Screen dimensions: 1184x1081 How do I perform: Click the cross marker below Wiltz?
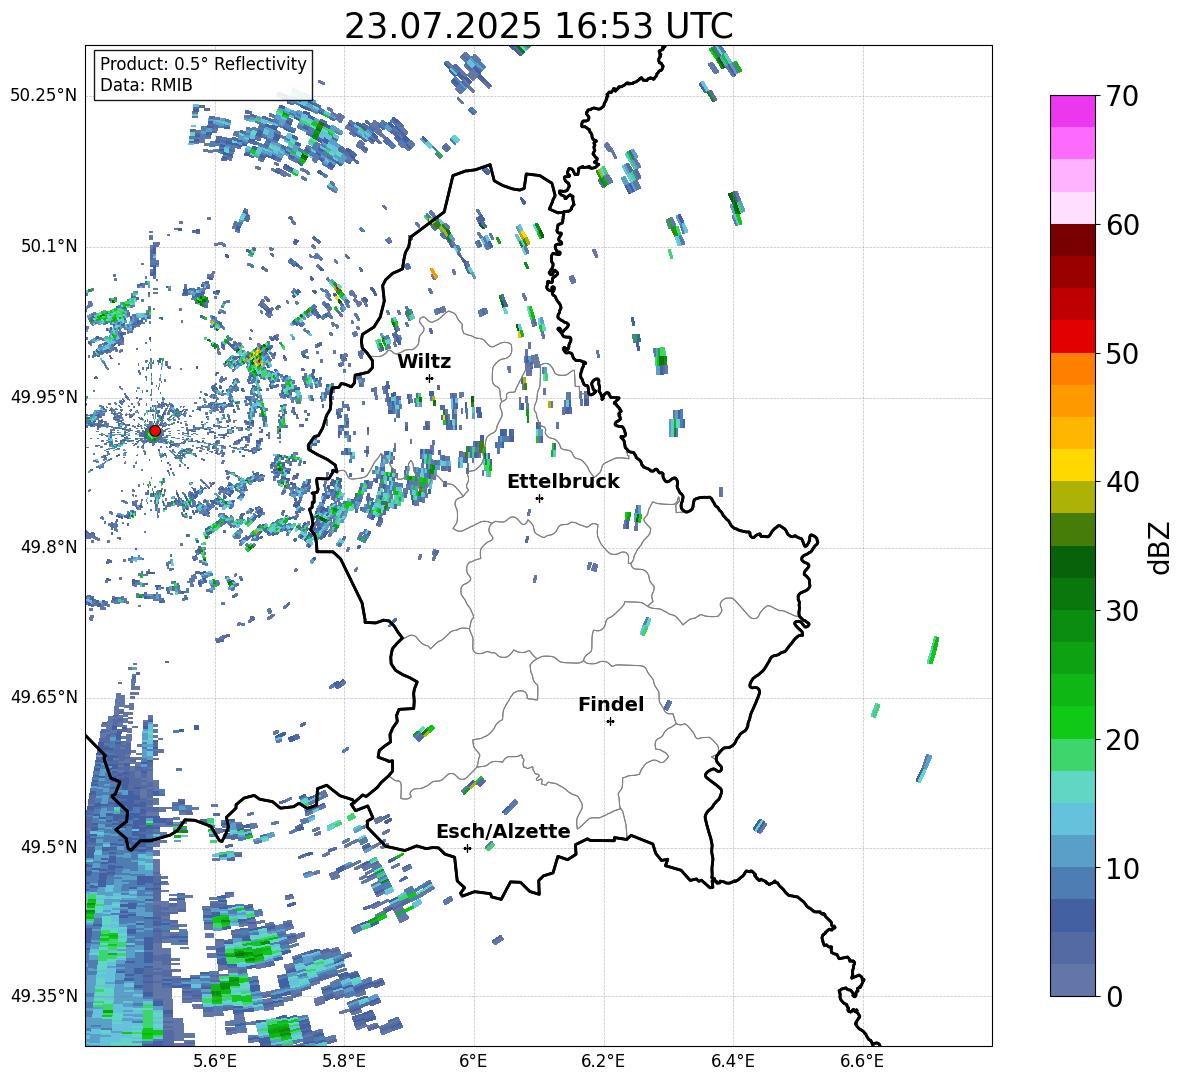pos(430,378)
